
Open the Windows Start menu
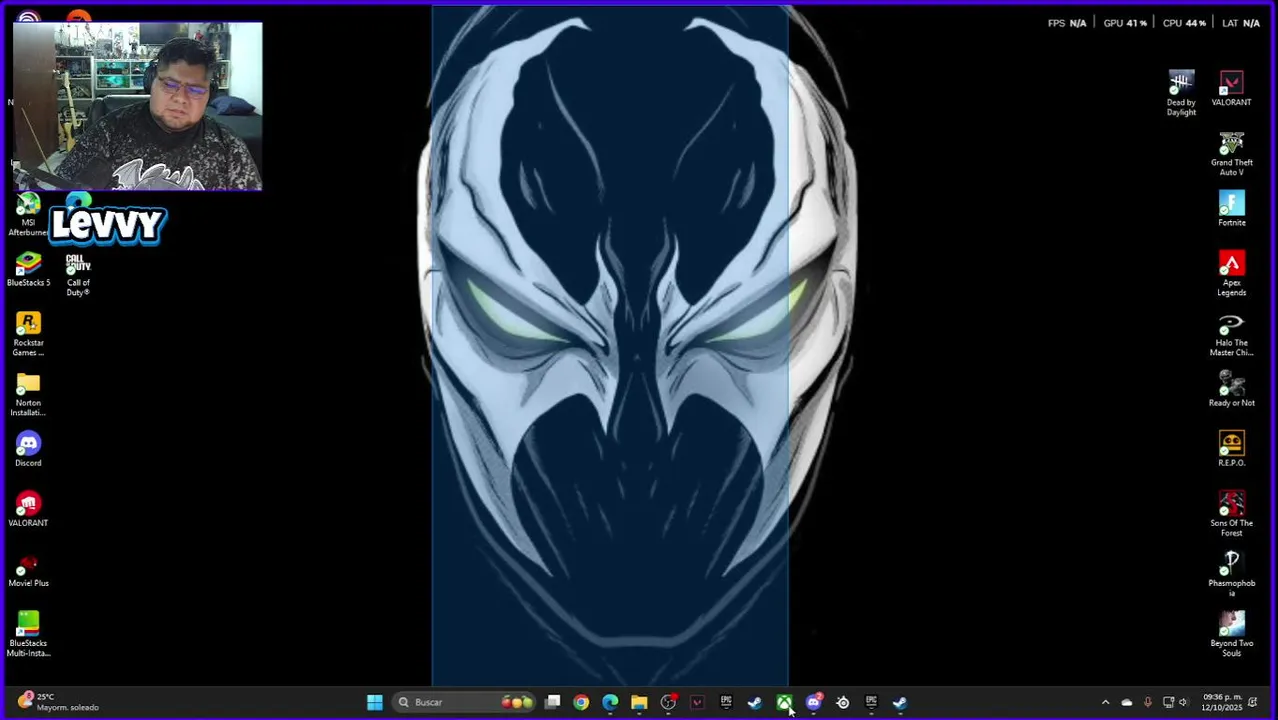[x=375, y=702]
